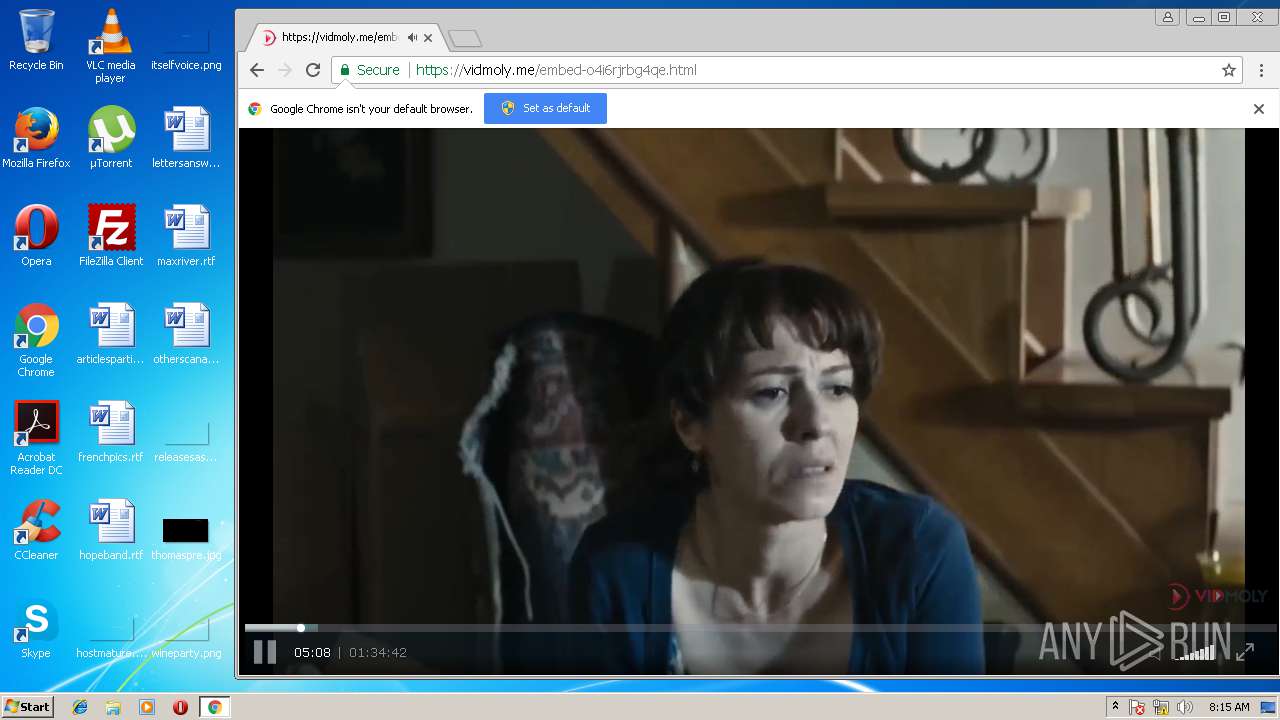View Secure site information
This screenshot has height=720, width=1280.
tap(369, 70)
